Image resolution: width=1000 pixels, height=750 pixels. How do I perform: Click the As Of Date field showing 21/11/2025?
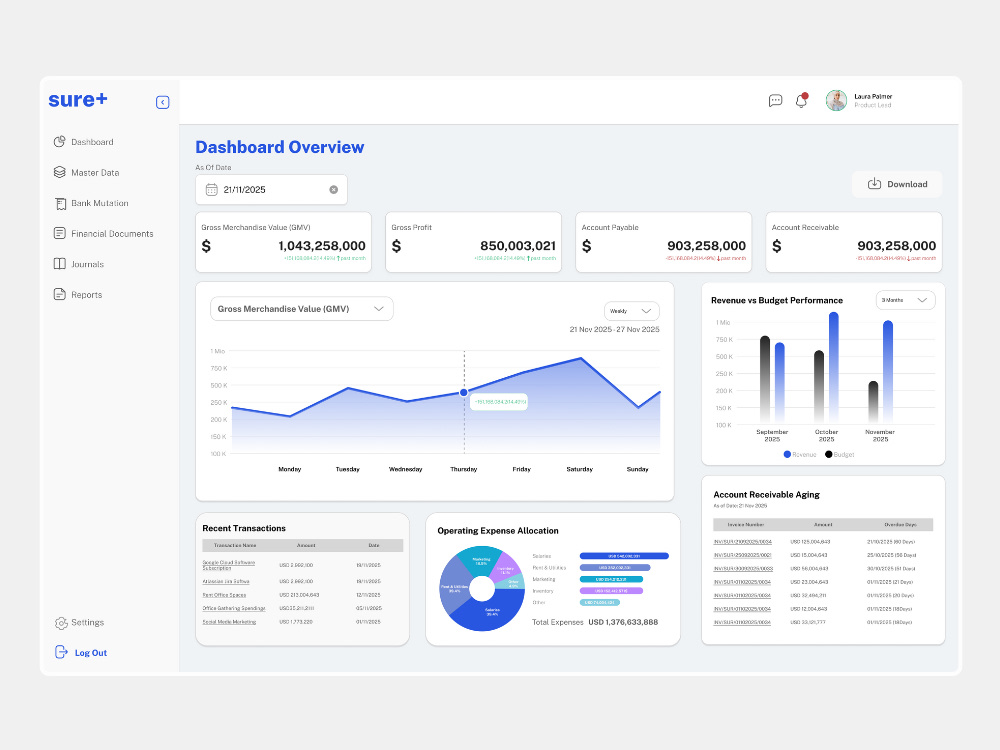coord(271,189)
